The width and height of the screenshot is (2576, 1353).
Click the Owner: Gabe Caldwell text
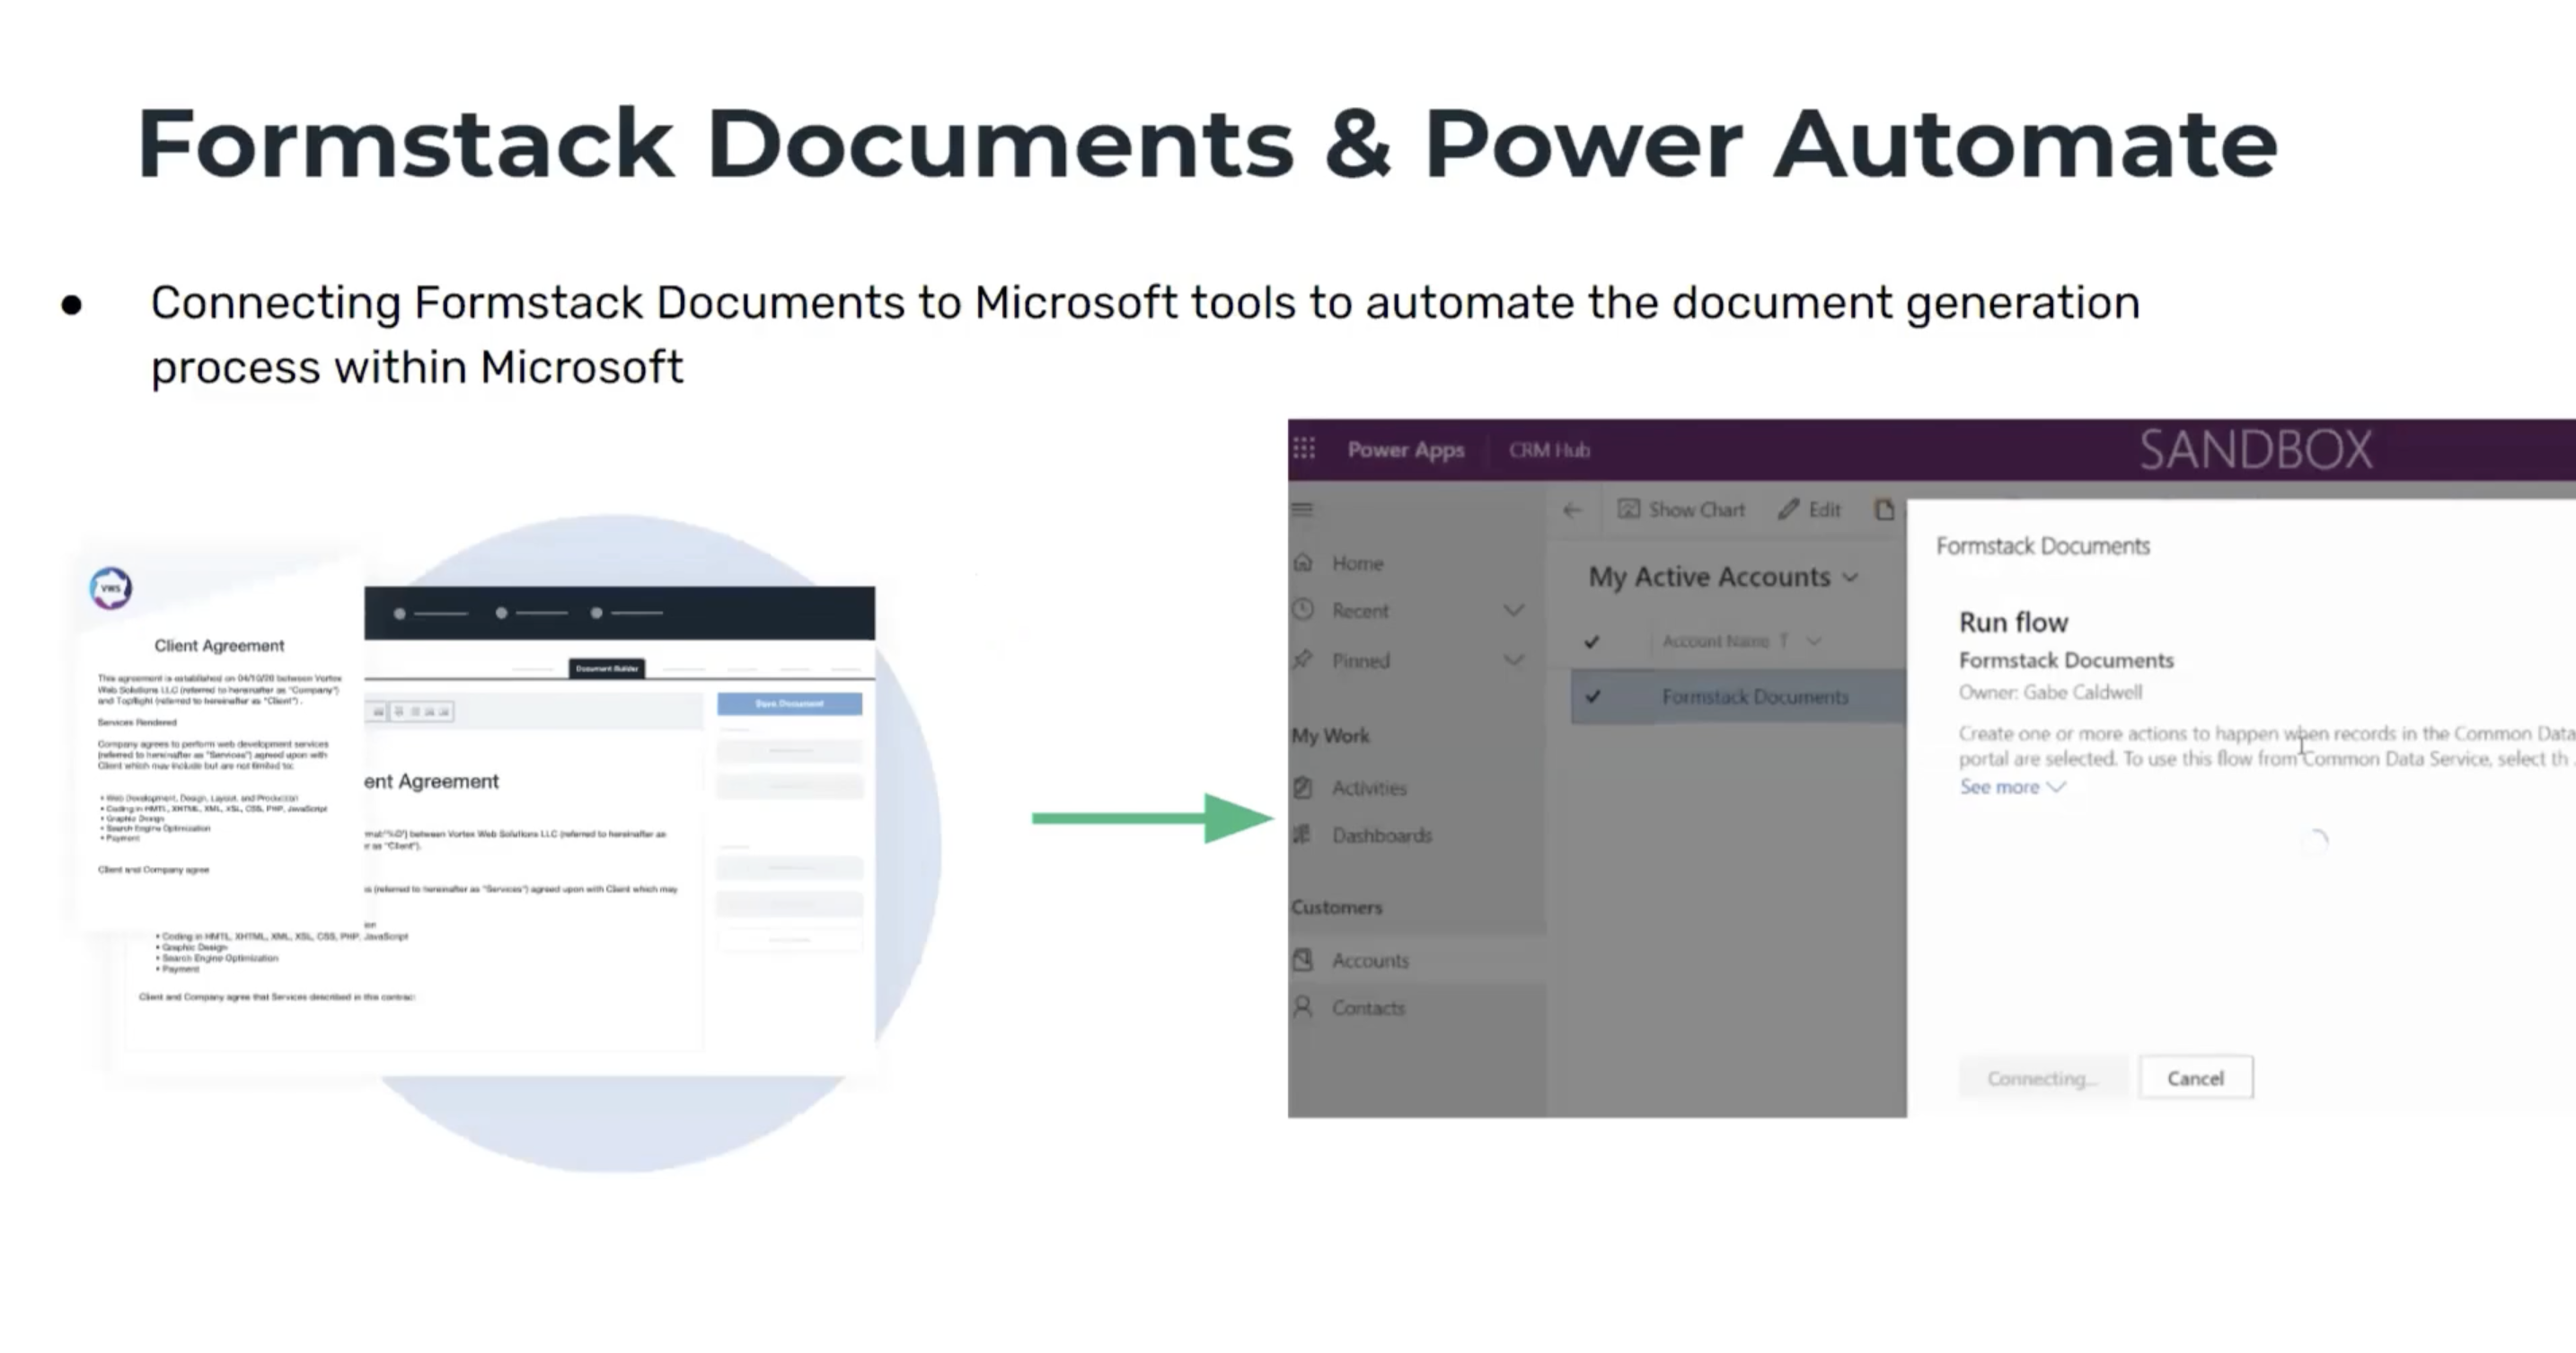pyautogui.click(x=2050, y=692)
